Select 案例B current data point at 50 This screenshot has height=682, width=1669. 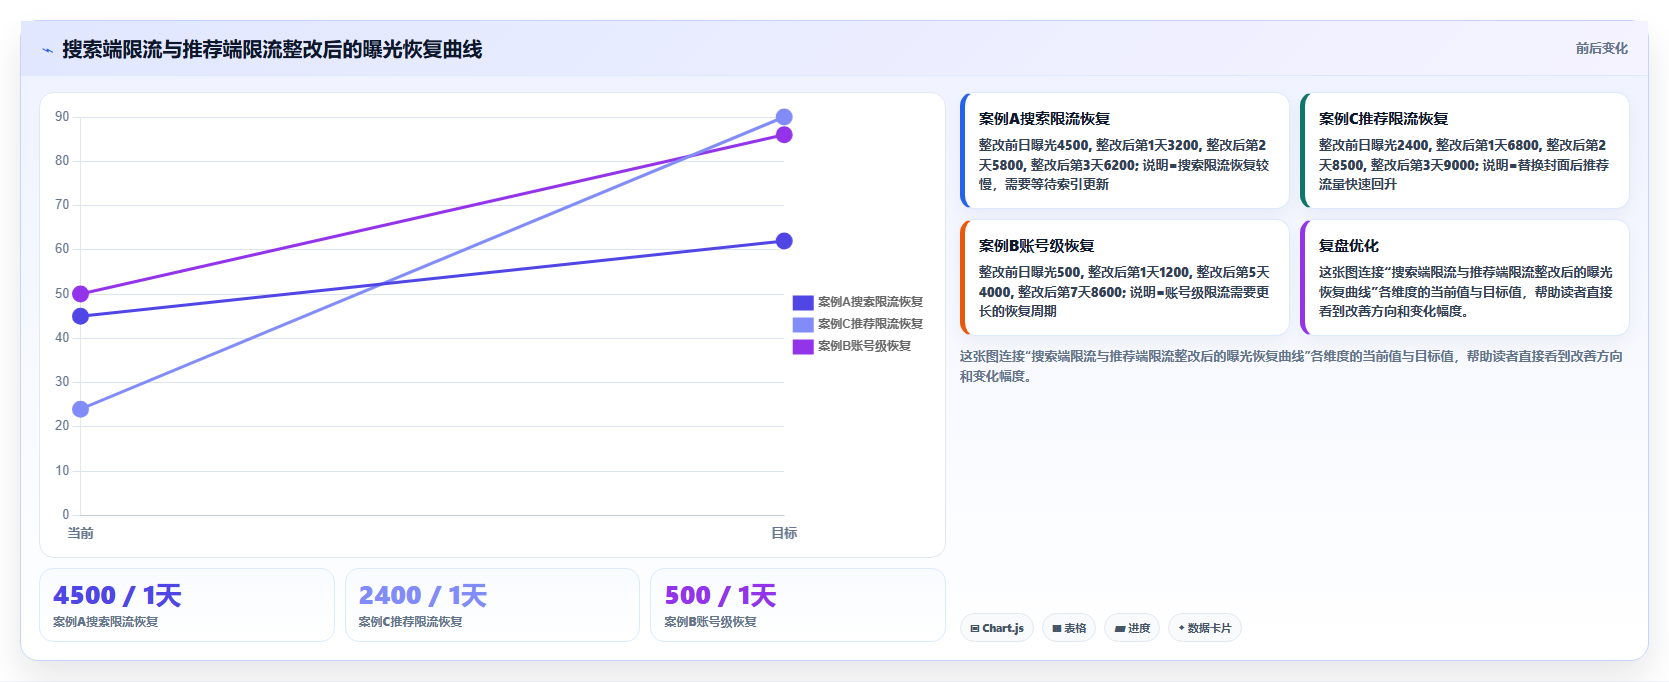click(x=81, y=294)
